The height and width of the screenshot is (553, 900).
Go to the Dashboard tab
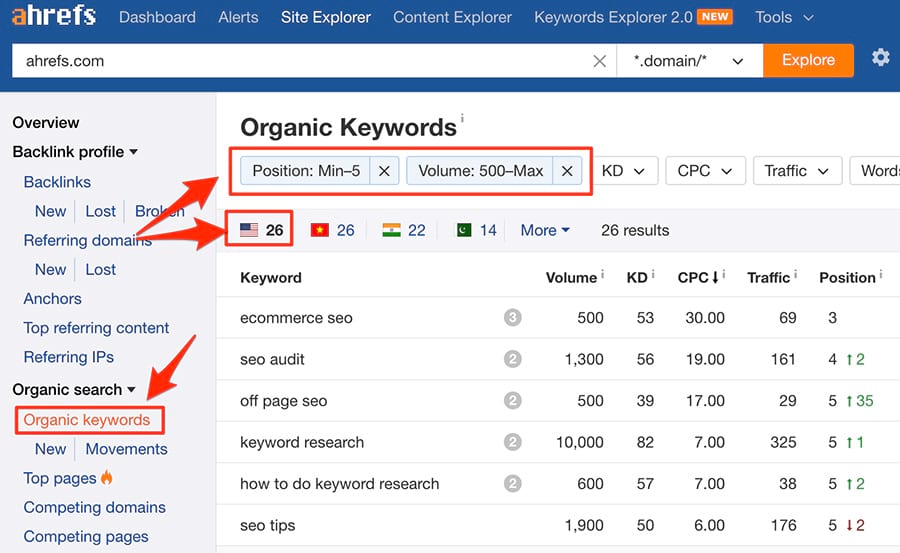click(157, 17)
